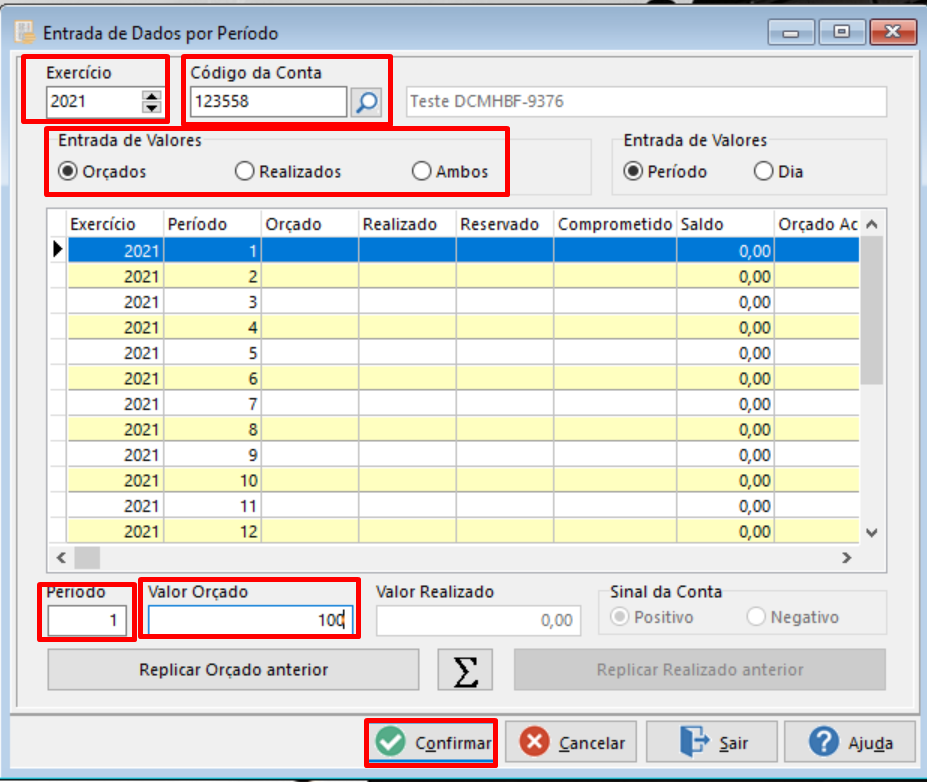Click Sair button to exit
The height and width of the screenshot is (782, 927).
(x=711, y=742)
